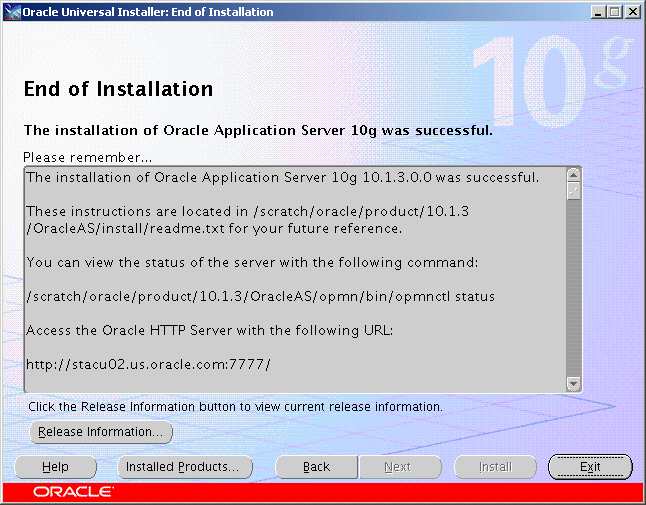The width and height of the screenshot is (646, 505).
Task: Click the 'End of Installation' heading
Action: point(118,89)
